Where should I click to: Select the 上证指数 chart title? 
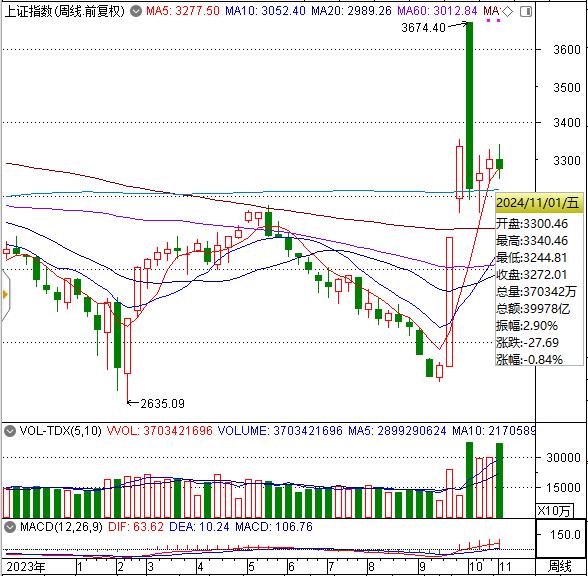coord(64,12)
